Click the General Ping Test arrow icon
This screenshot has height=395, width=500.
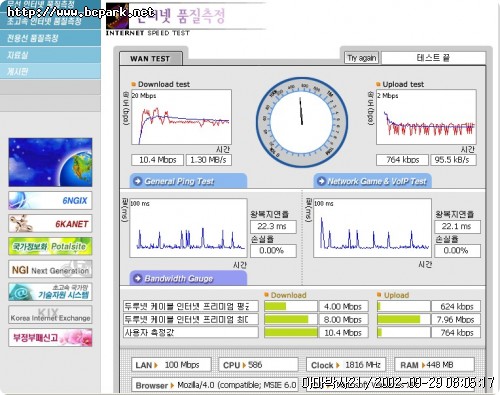[x=137, y=181]
